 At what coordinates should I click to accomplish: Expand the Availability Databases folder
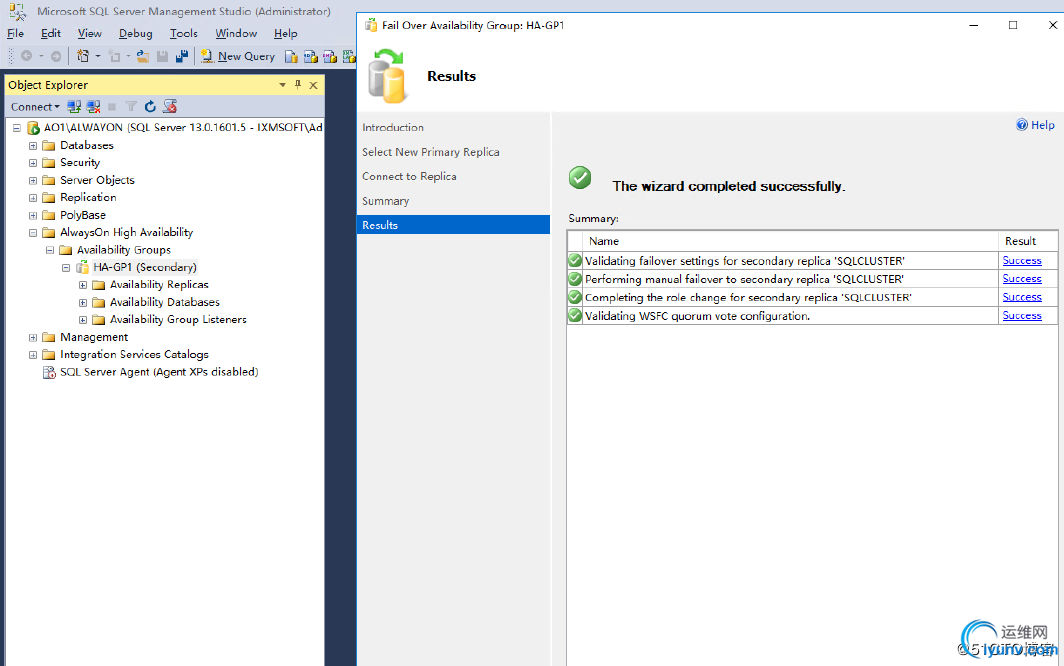click(83, 302)
